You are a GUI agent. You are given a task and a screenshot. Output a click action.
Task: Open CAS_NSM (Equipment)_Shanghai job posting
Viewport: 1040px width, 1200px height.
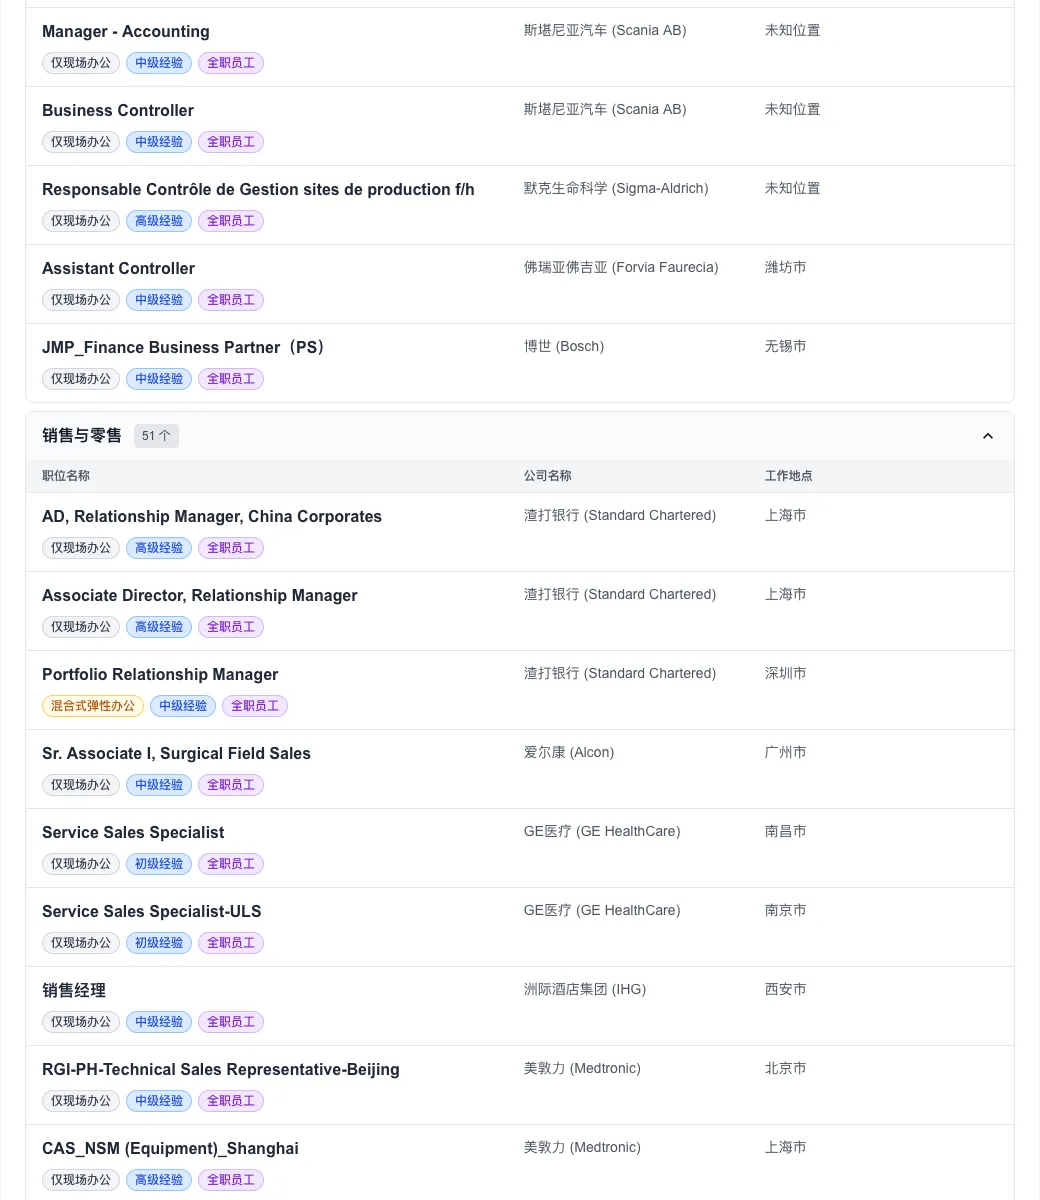point(170,1149)
